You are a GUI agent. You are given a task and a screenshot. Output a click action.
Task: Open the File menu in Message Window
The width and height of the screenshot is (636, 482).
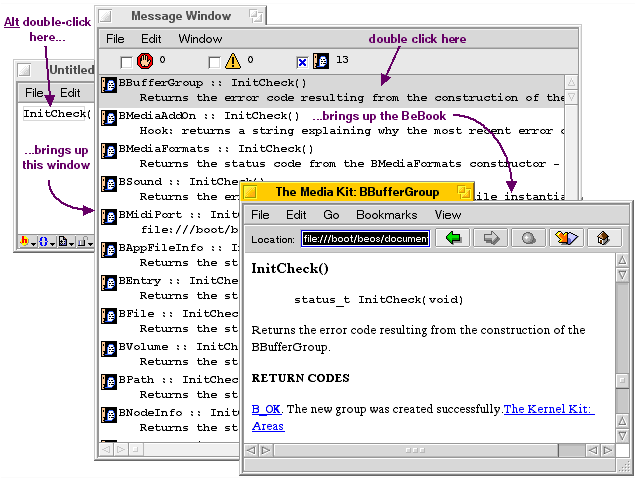115,39
